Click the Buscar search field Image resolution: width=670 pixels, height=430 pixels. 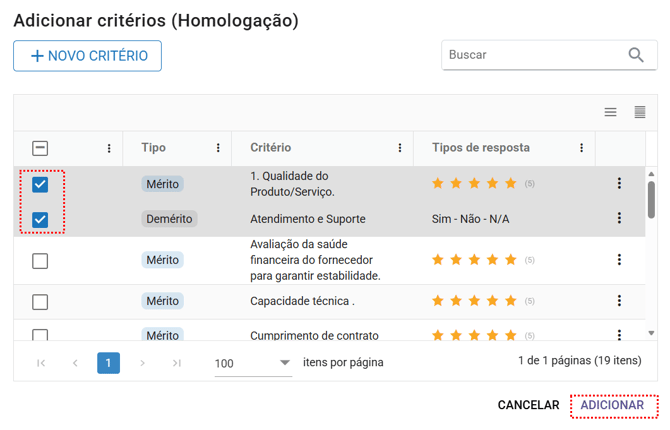pyautogui.click(x=532, y=55)
